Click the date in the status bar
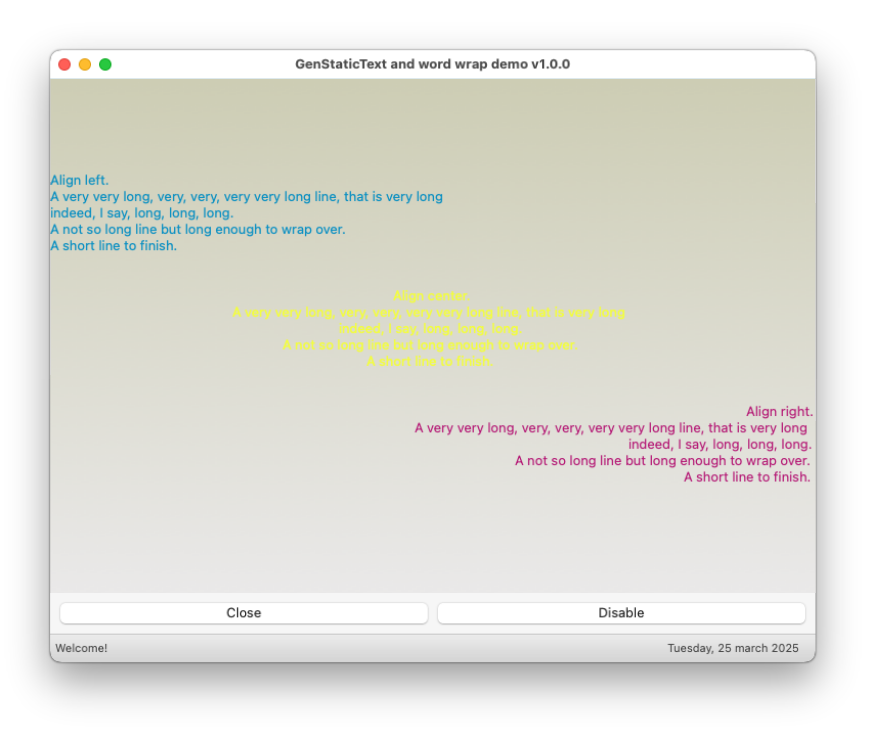Screen dimensions: 874x733 coord(733,648)
